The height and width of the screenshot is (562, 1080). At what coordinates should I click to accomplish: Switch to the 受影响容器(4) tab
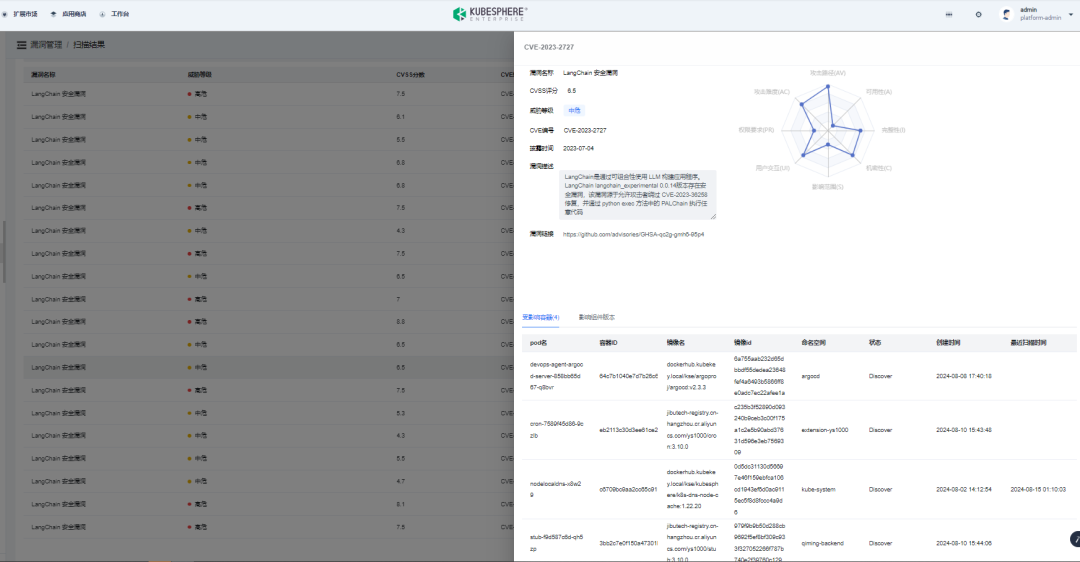[x=541, y=318]
